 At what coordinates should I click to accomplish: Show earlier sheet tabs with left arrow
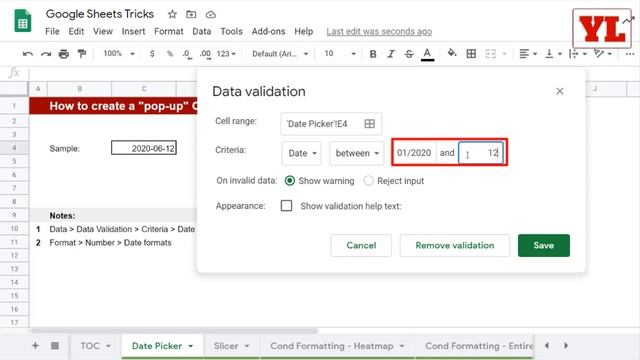tap(547, 346)
